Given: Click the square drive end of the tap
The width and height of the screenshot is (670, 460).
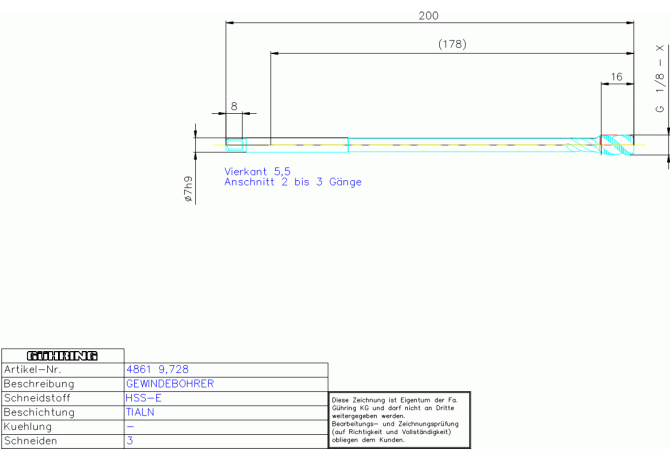Looking at the screenshot, I should [235, 145].
